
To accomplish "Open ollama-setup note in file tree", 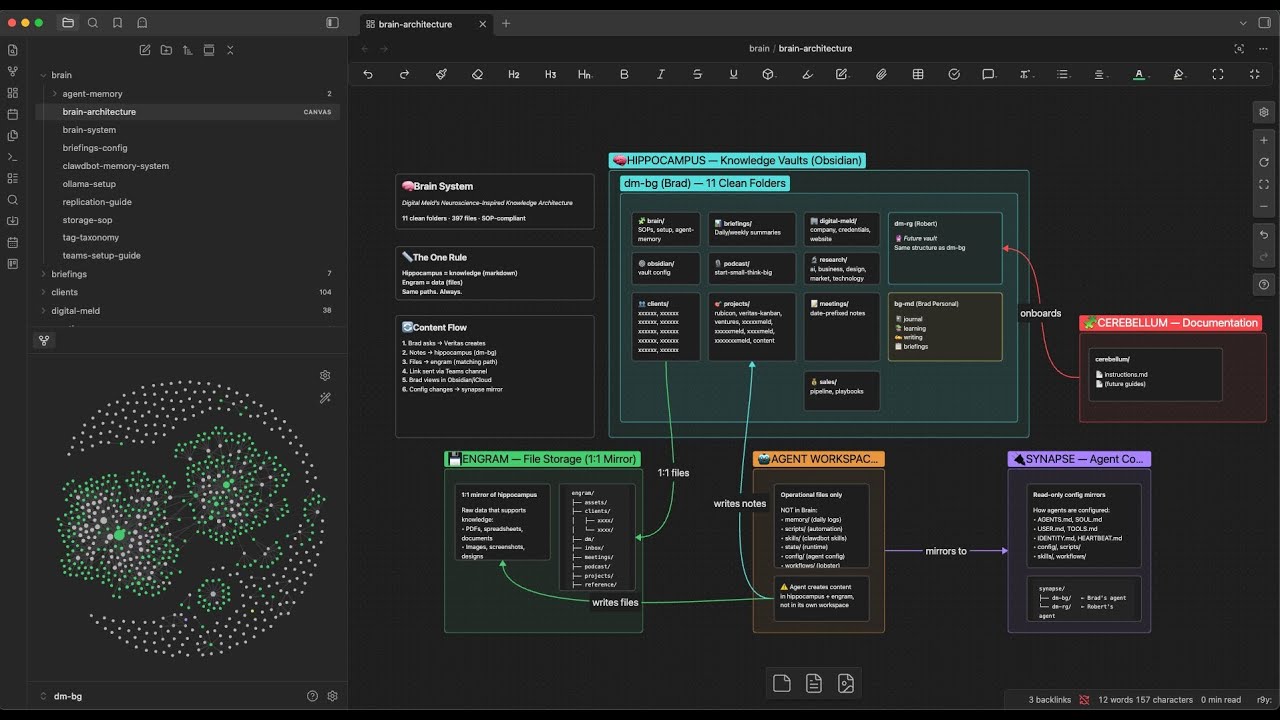I will click(x=89, y=184).
